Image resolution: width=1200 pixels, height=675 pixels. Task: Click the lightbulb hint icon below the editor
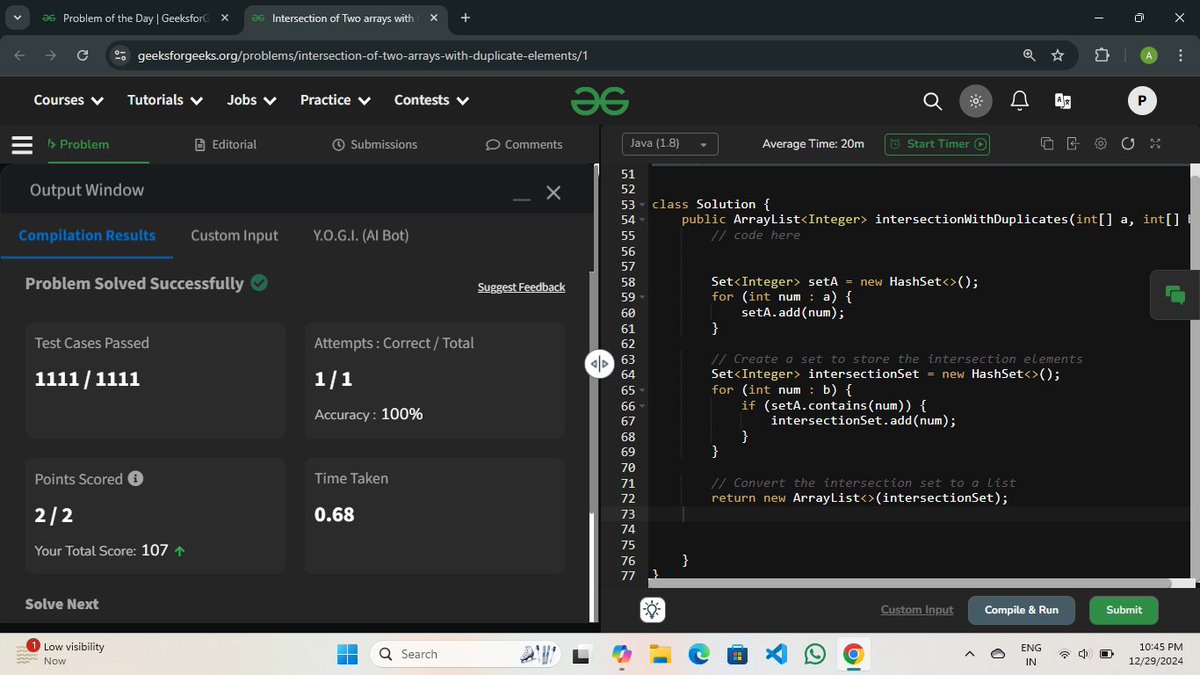tap(652, 610)
